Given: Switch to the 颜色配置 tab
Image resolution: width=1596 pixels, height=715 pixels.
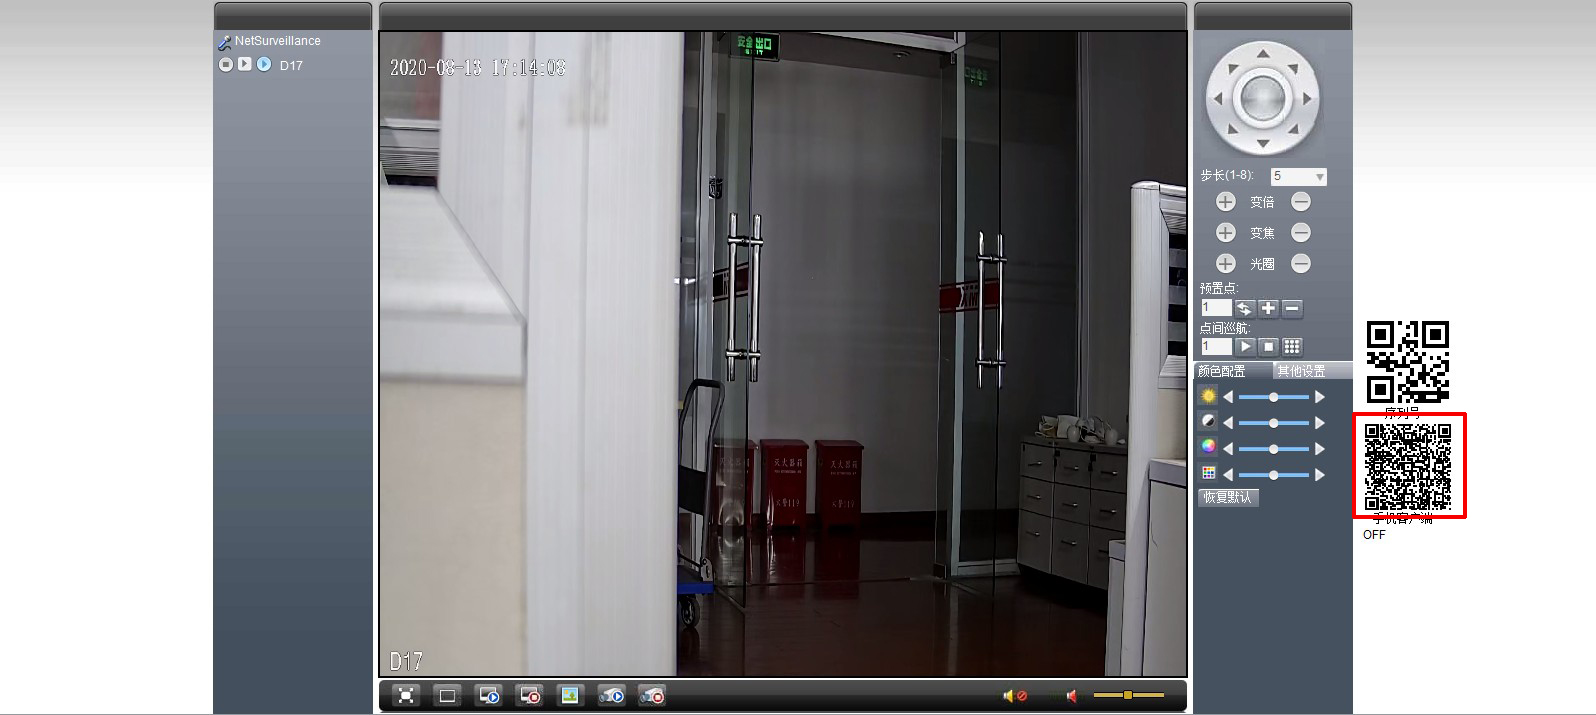Looking at the screenshot, I should coord(1222,371).
